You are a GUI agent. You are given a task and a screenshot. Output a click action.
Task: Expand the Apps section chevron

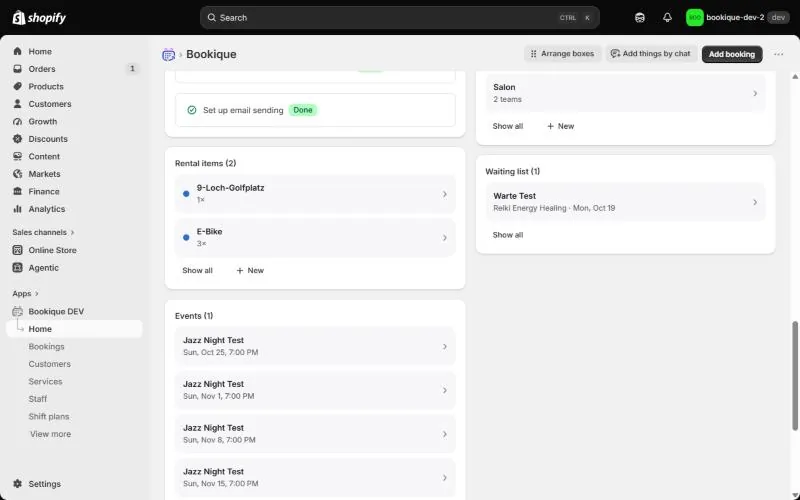tap(37, 294)
